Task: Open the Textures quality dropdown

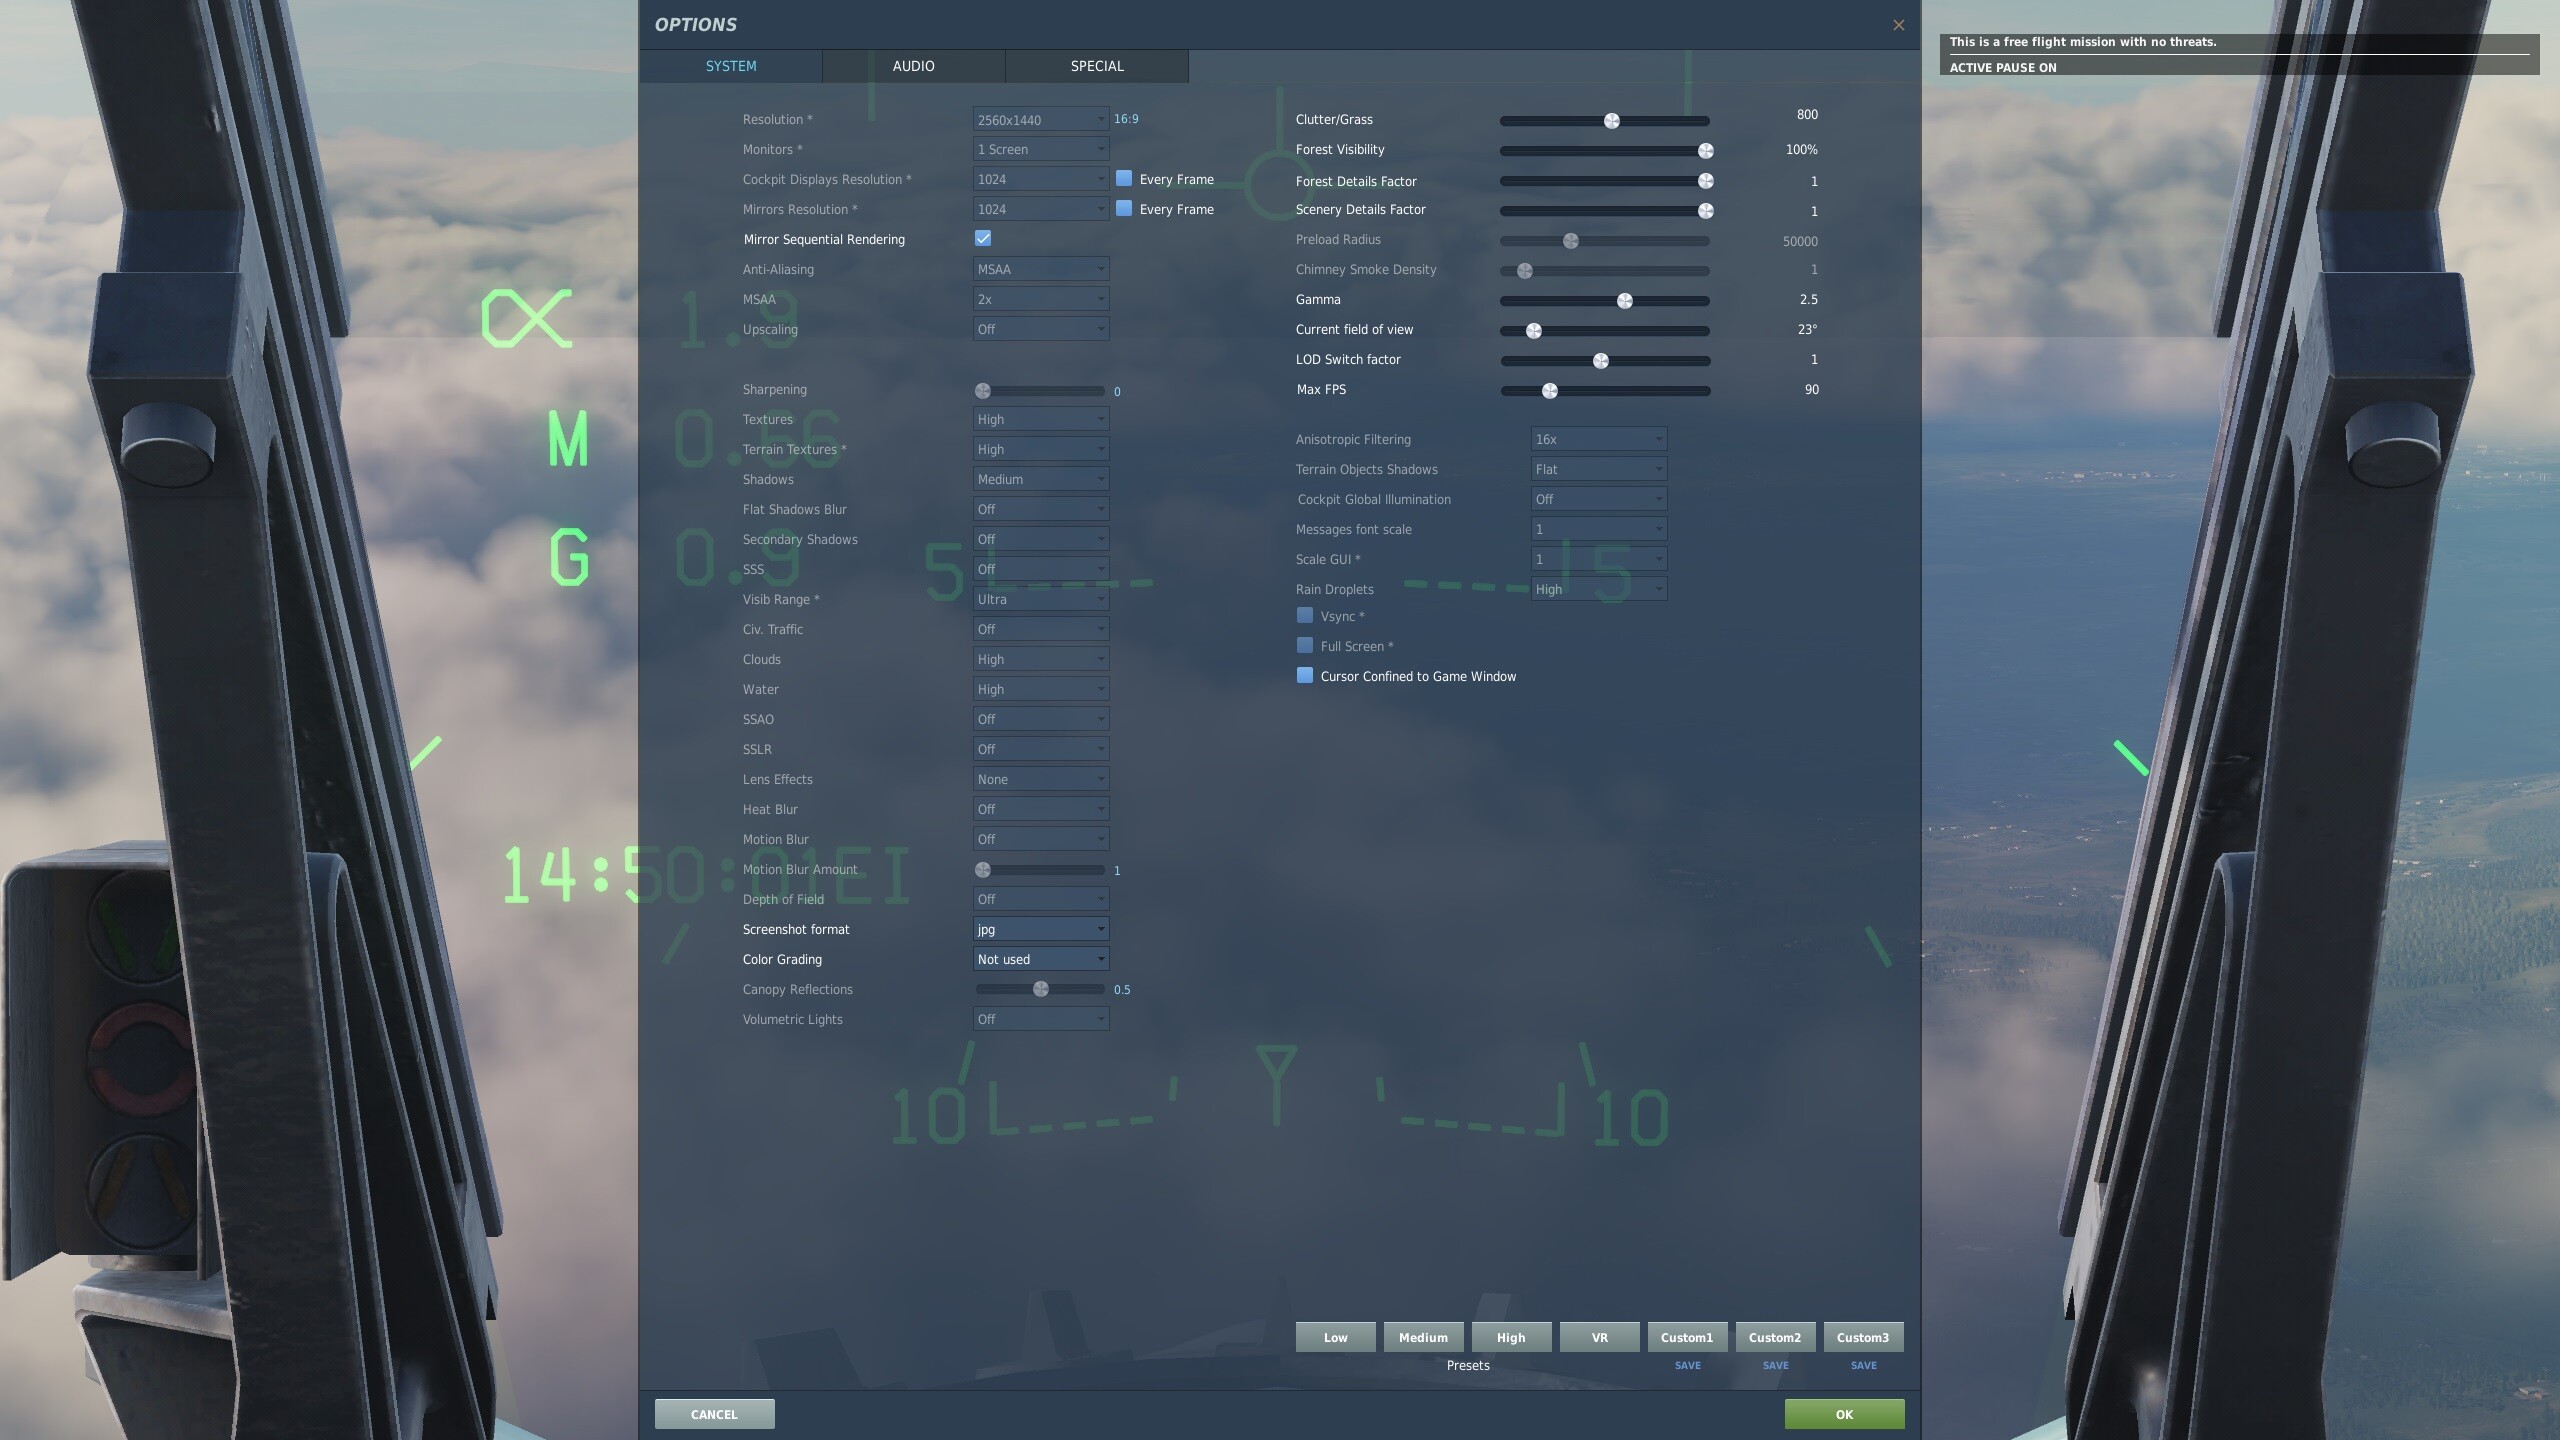Action: point(1040,419)
